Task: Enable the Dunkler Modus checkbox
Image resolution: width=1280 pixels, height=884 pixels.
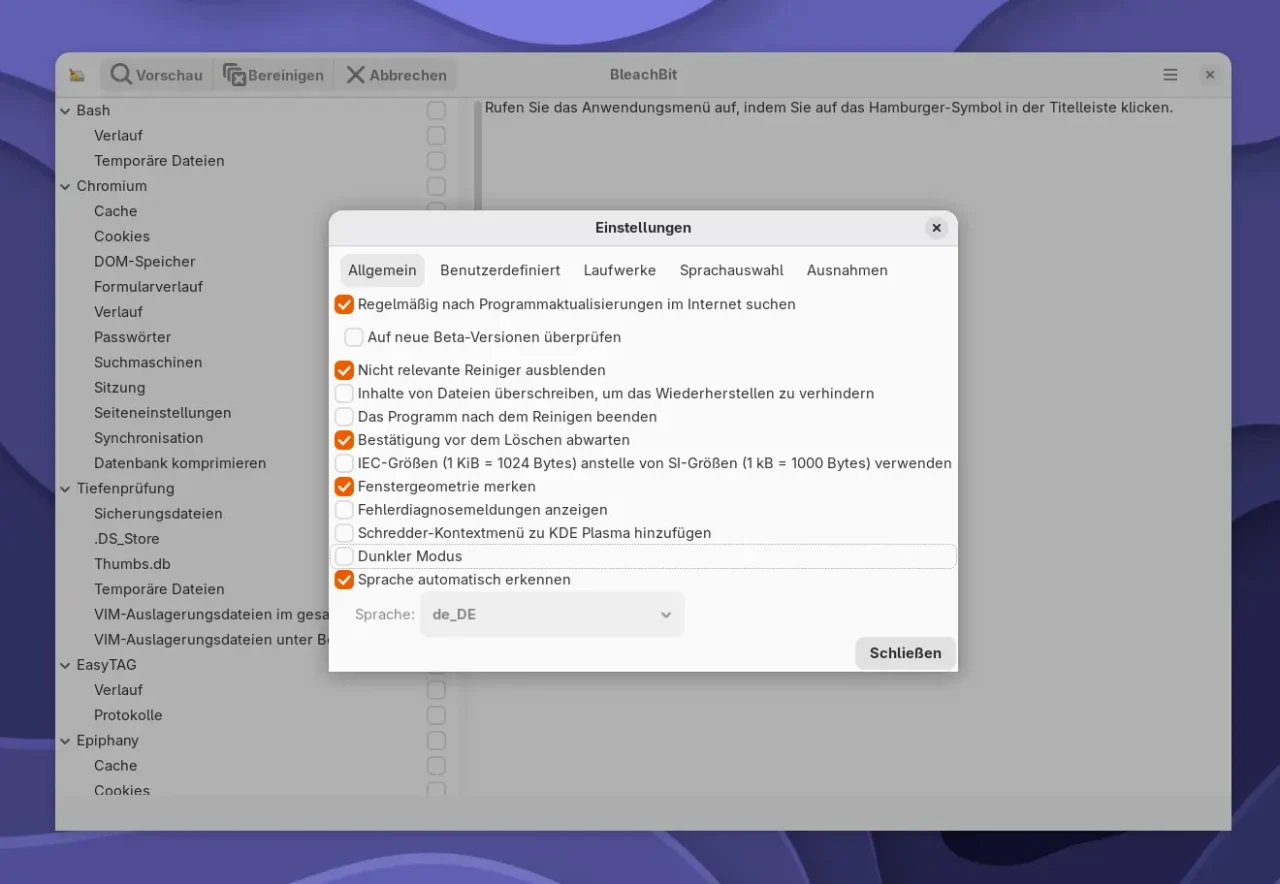Action: coord(344,556)
